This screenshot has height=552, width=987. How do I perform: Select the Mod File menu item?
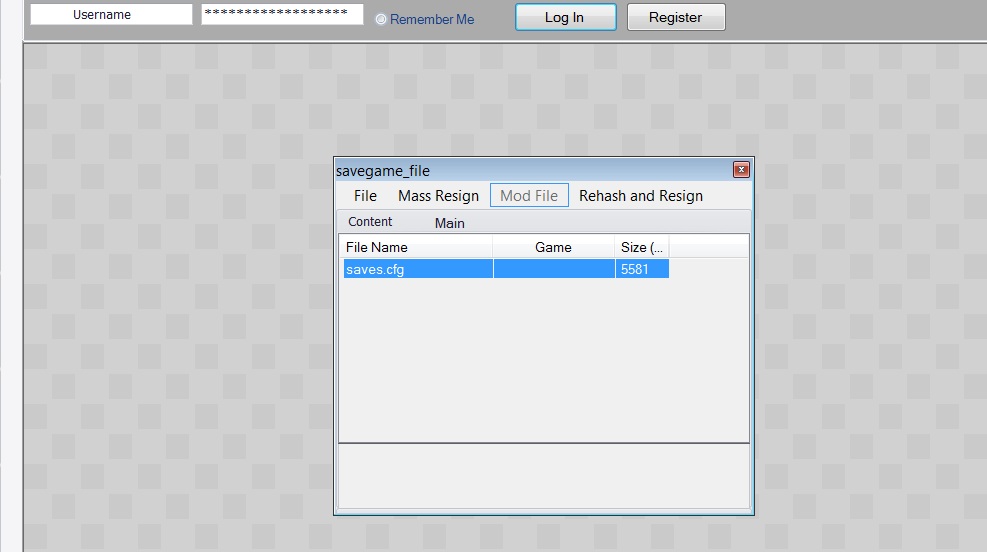pyautogui.click(x=529, y=196)
